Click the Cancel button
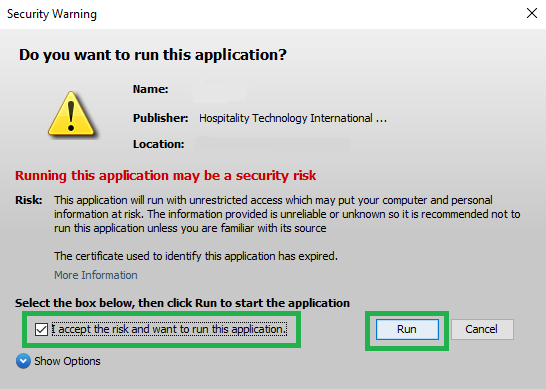This screenshot has width=546, height=389. click(x=482, y=329)
